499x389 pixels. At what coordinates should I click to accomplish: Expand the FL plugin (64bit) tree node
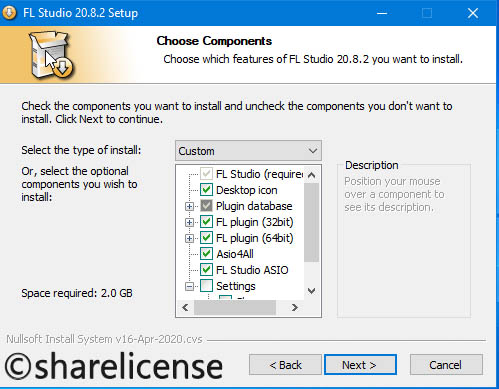[x=189, y=238]
